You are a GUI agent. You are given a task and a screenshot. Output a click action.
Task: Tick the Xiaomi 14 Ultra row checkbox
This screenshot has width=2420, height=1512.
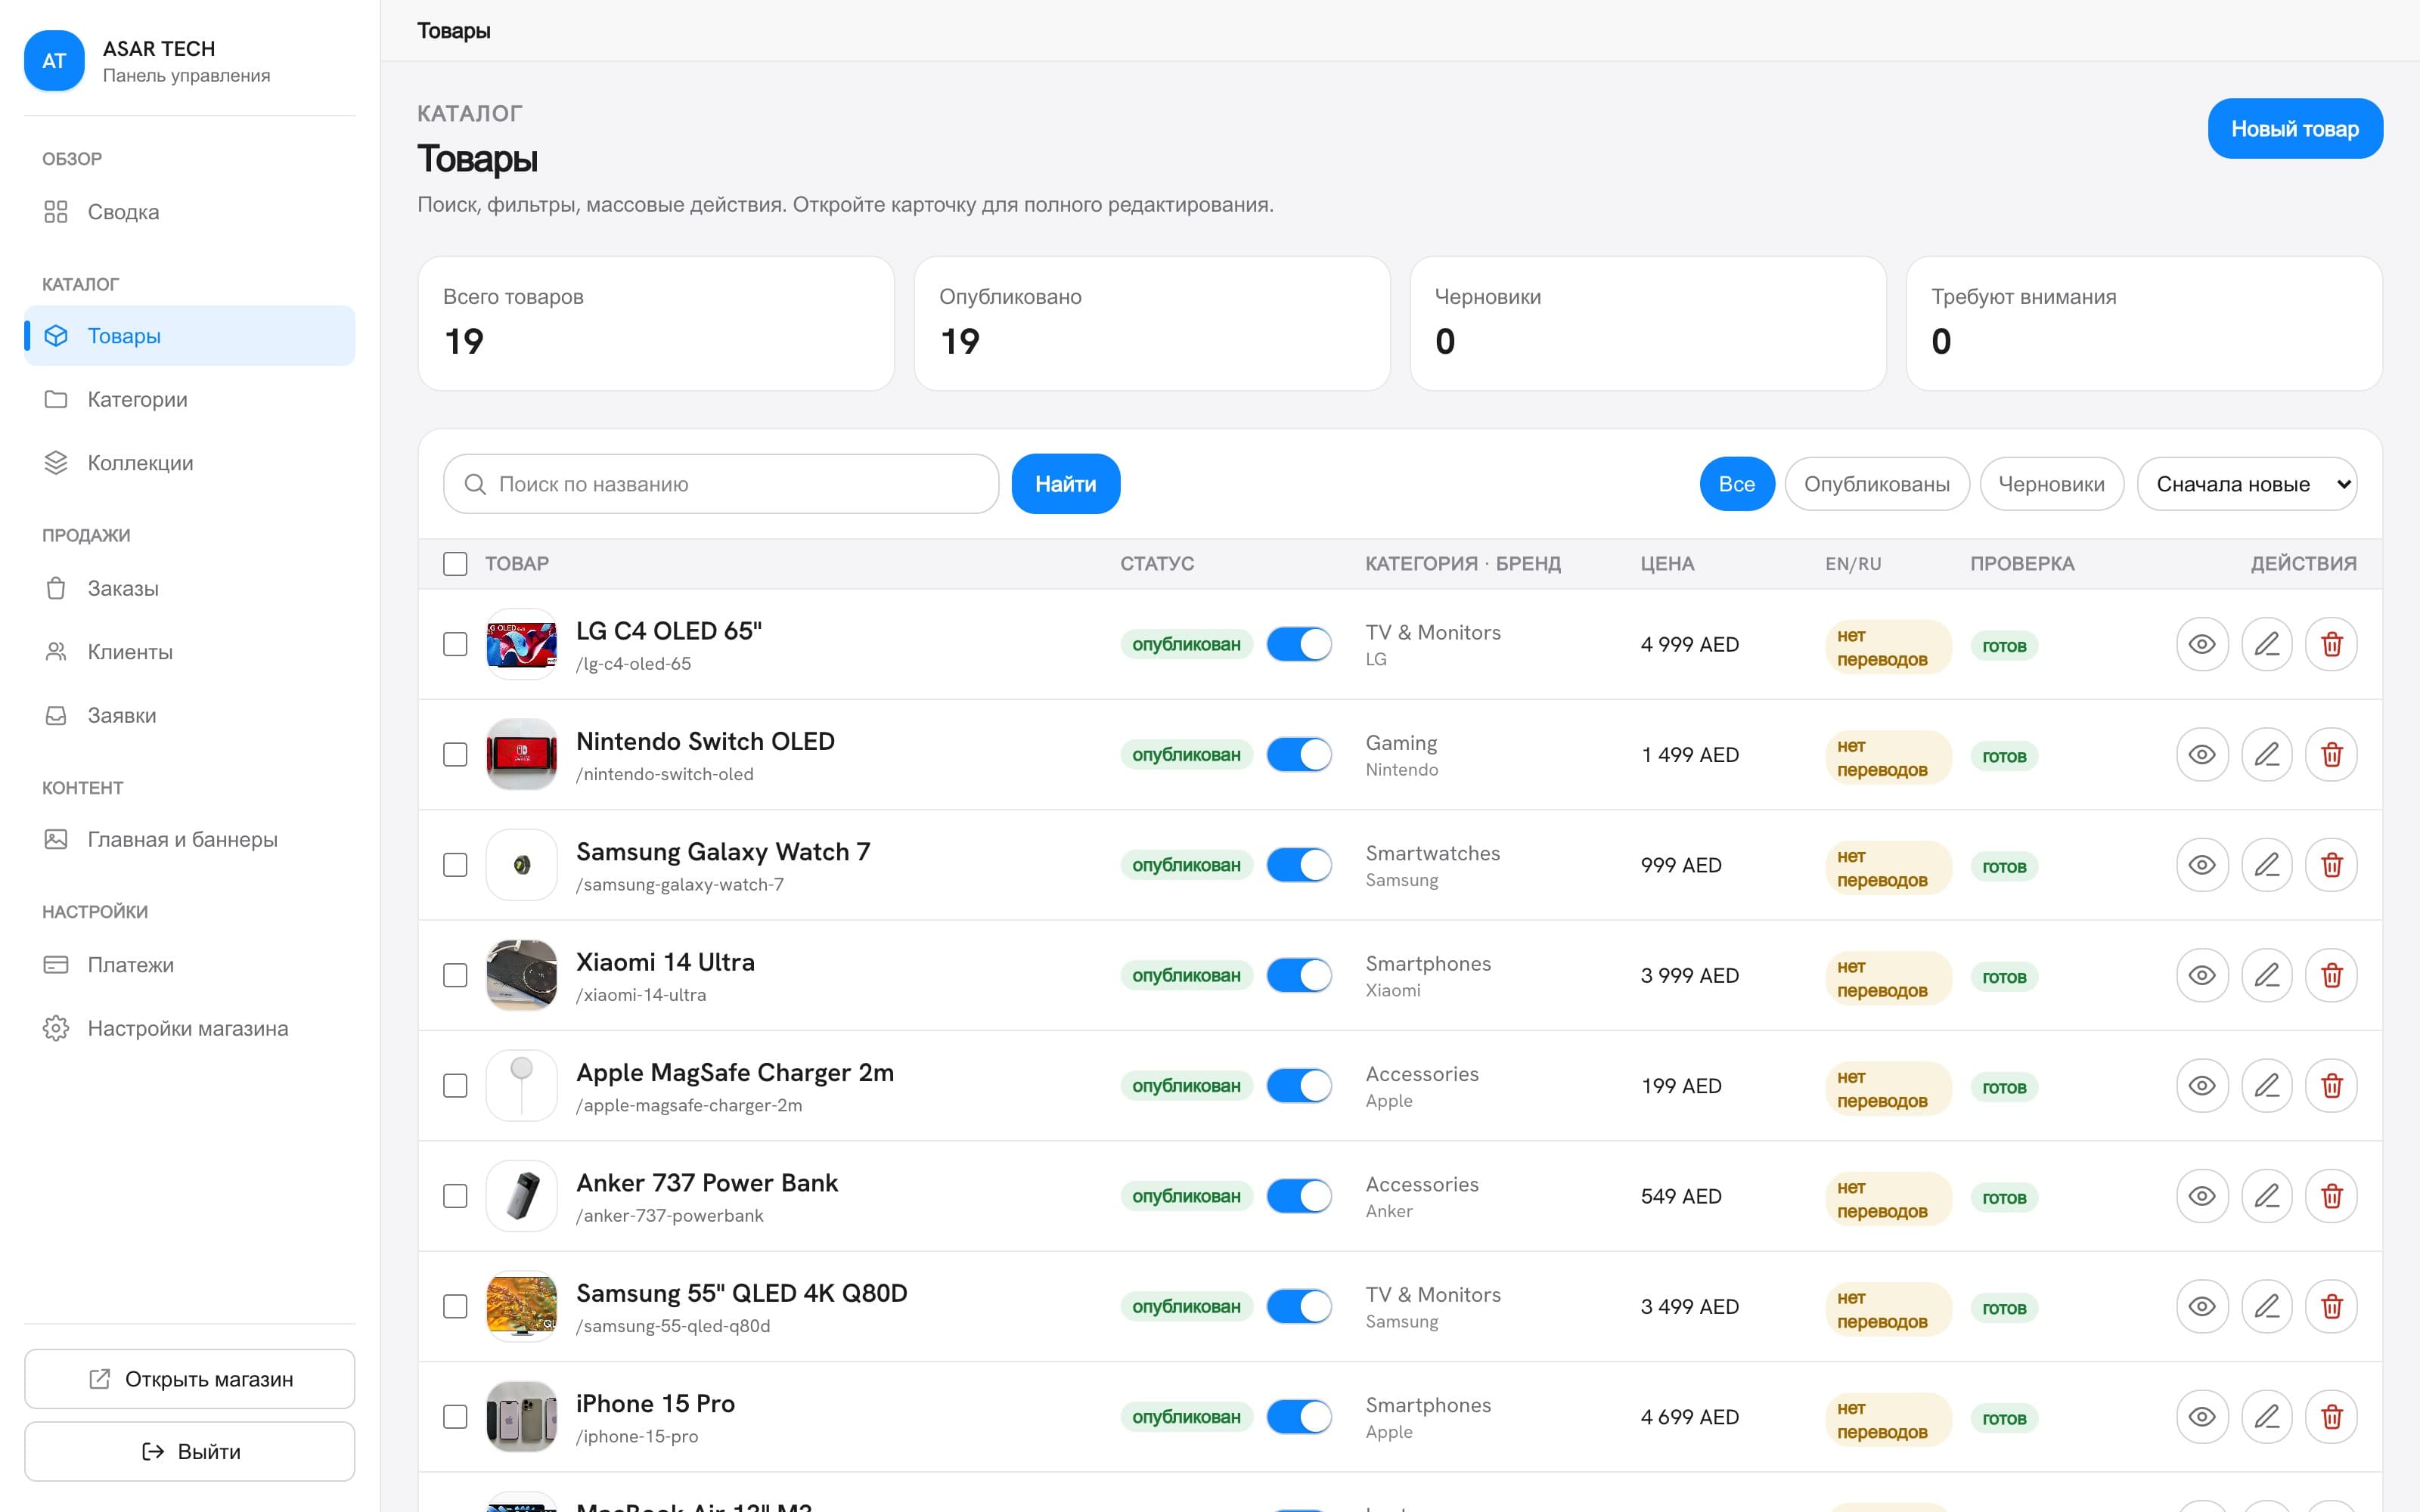[x=455, y=975]
